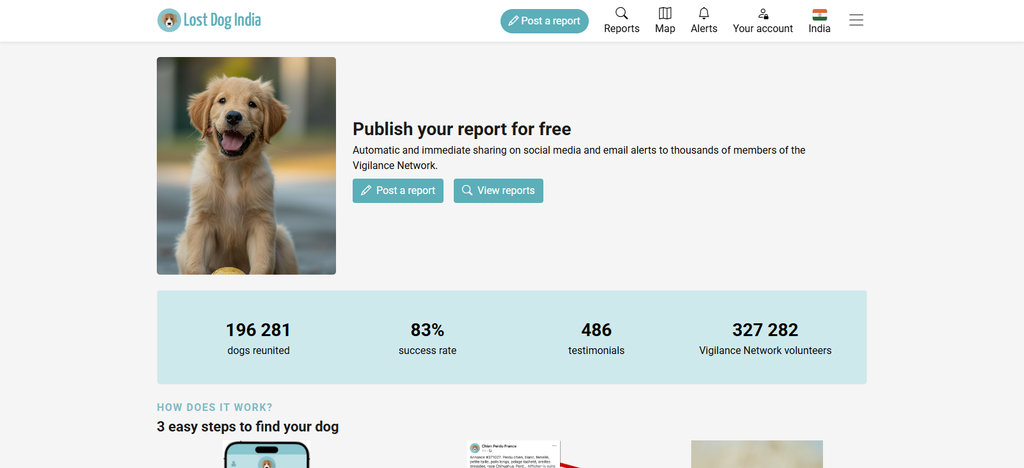Image resolution: width=1024 pixels, height=468 pixels.
Task: Click the social media post step image
Action: pyautogui.click(x=515, y=454)
